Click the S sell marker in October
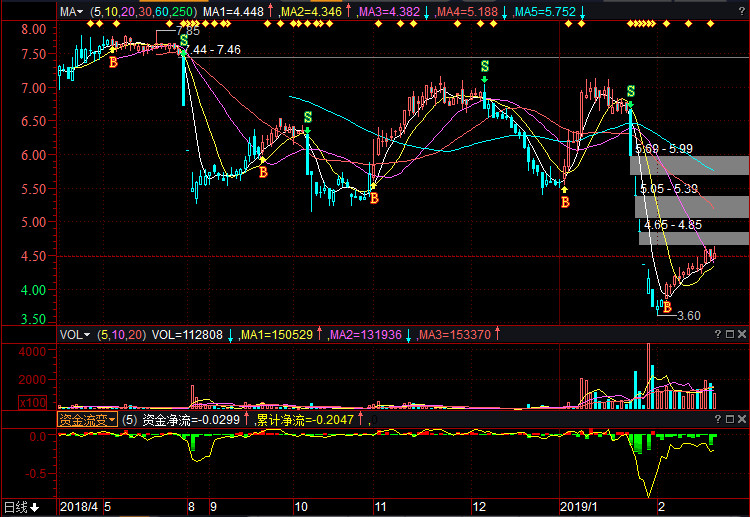This screenshot has width=750, height=517. (x=307, y=118)
